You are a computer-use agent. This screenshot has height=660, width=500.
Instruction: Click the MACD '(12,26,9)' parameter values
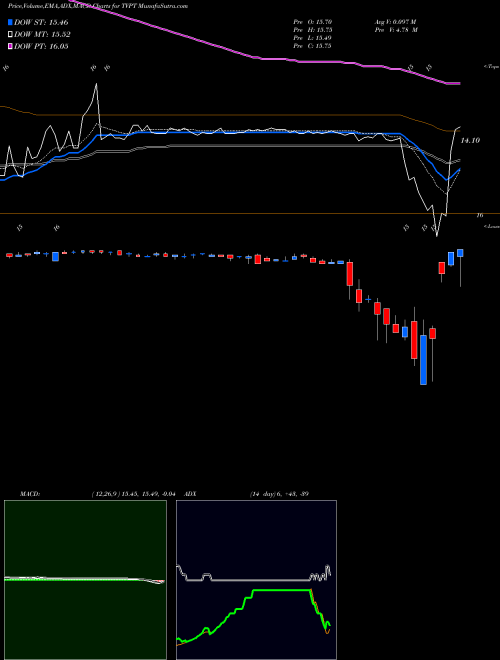tap(133, 494)
